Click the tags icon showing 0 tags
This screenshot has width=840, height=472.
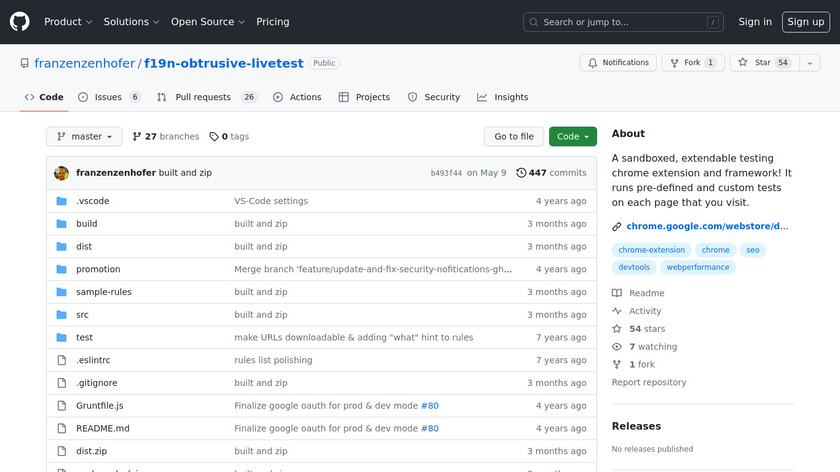(213, 137)
